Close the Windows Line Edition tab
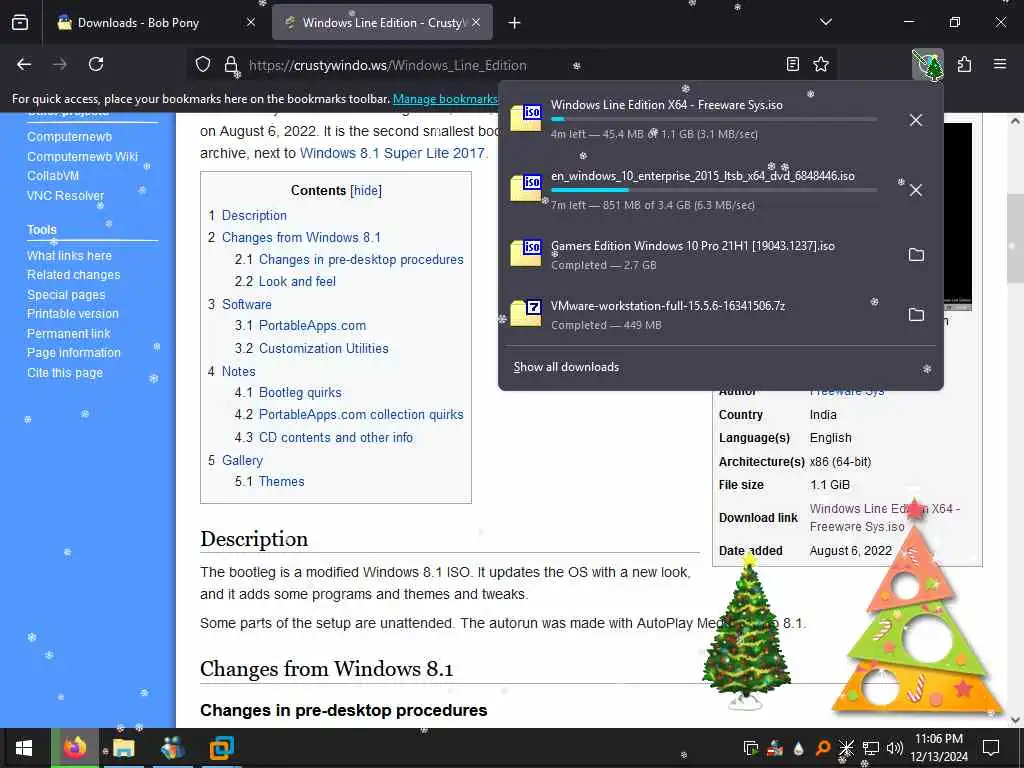 click(476, 22)
